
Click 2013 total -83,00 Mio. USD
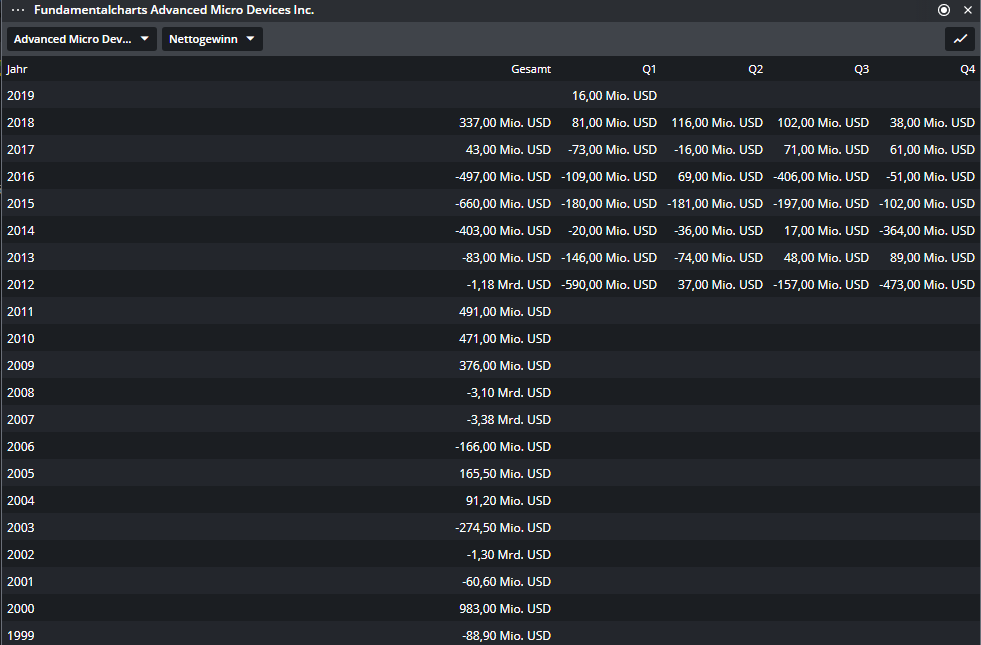506,257
